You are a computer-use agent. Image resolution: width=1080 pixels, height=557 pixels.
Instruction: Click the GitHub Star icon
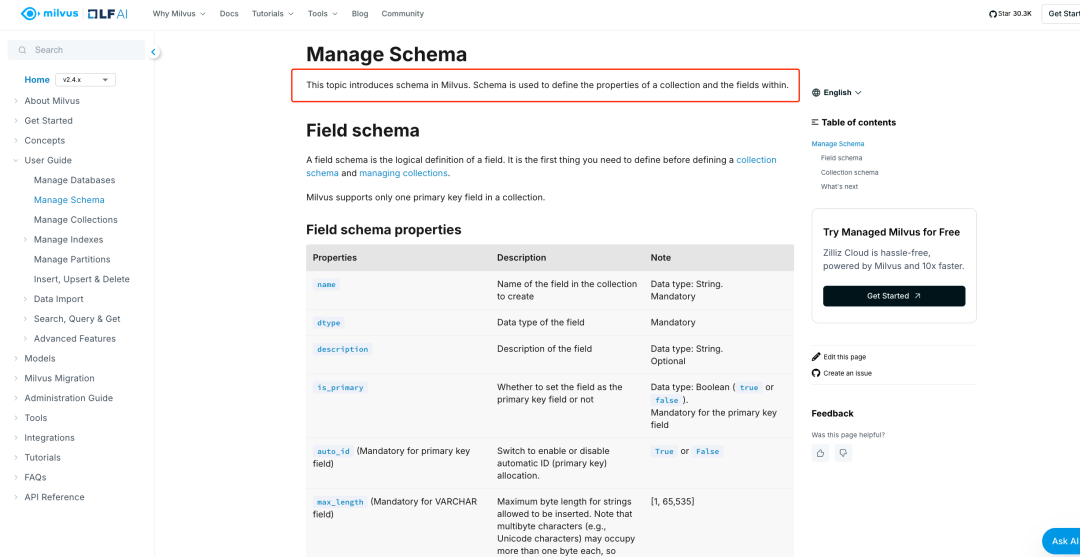click(x=992, y=14)
